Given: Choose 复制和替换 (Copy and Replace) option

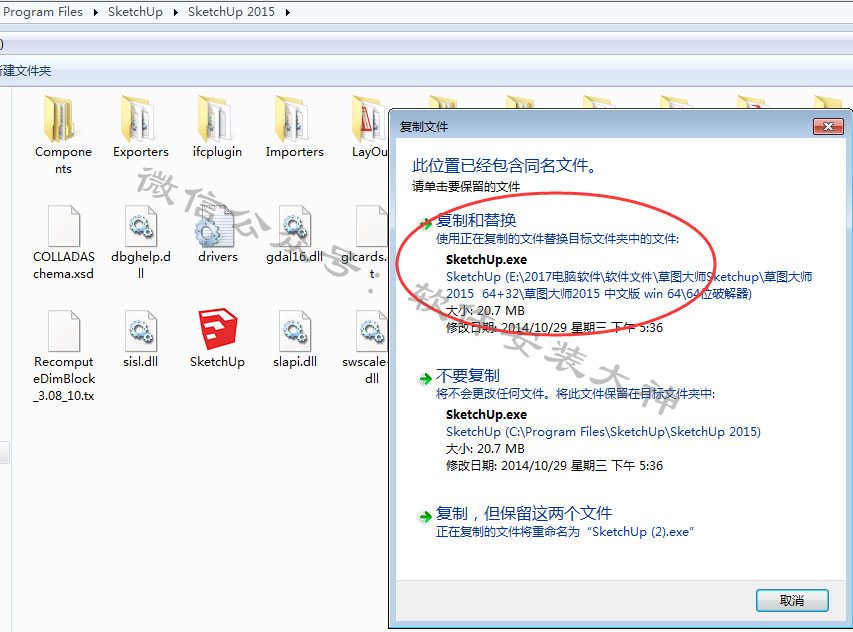Looking at the screenshot, I should point(476,220).
